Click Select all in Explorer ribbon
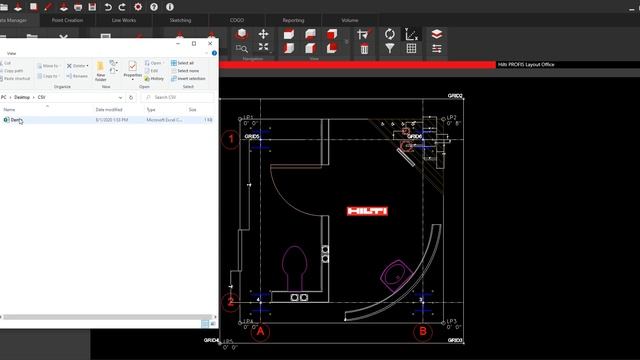Image resolution: width=640 pixels, height=360 pixels. tap(182, 63)
